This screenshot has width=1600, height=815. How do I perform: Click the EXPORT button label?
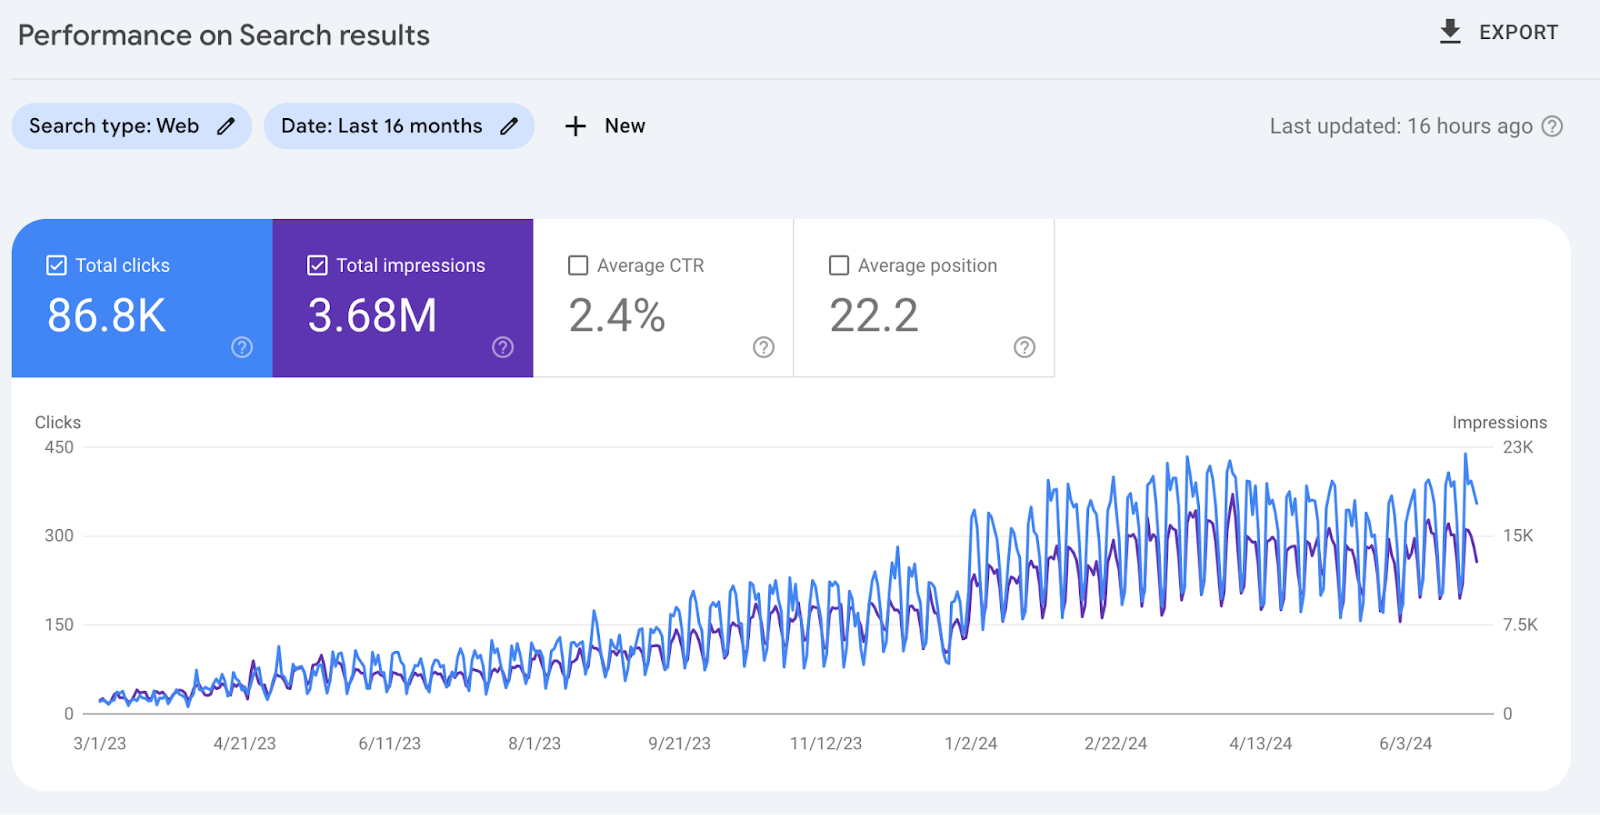point(1518,33)
